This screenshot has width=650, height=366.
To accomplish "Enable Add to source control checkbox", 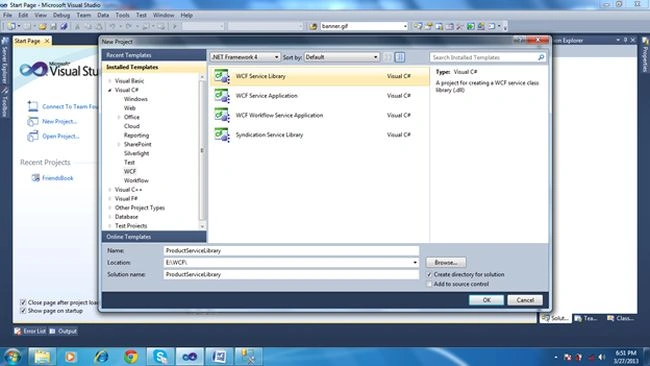I will (429, 284).
